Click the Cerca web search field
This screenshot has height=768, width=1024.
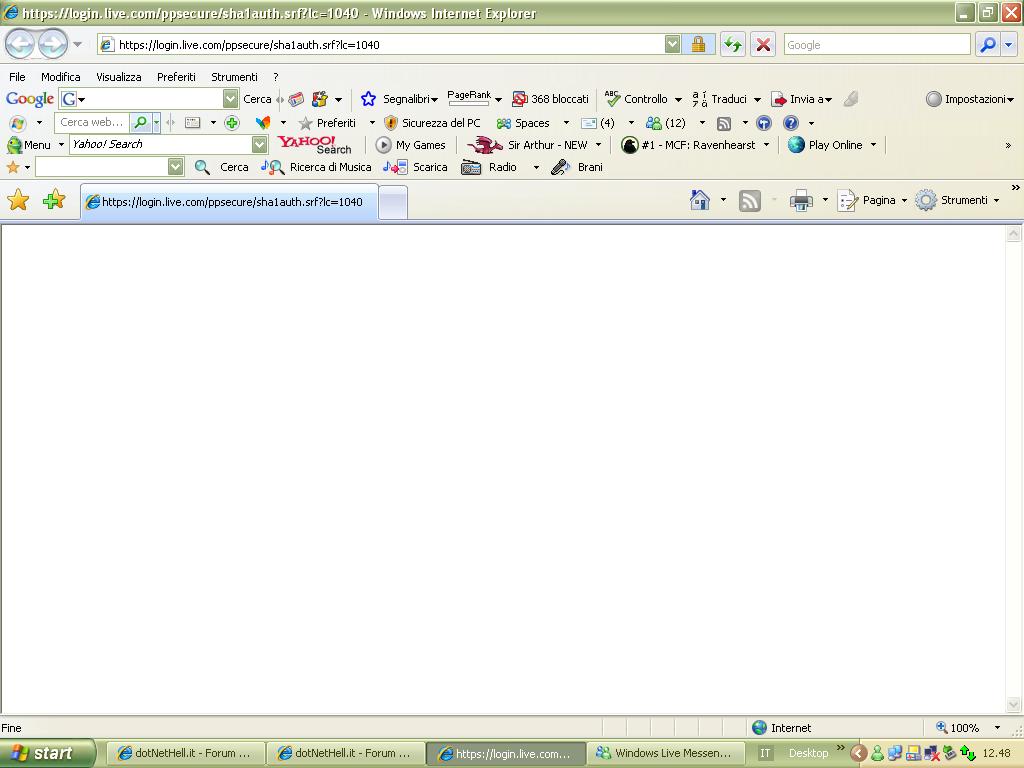click(93, 122)
